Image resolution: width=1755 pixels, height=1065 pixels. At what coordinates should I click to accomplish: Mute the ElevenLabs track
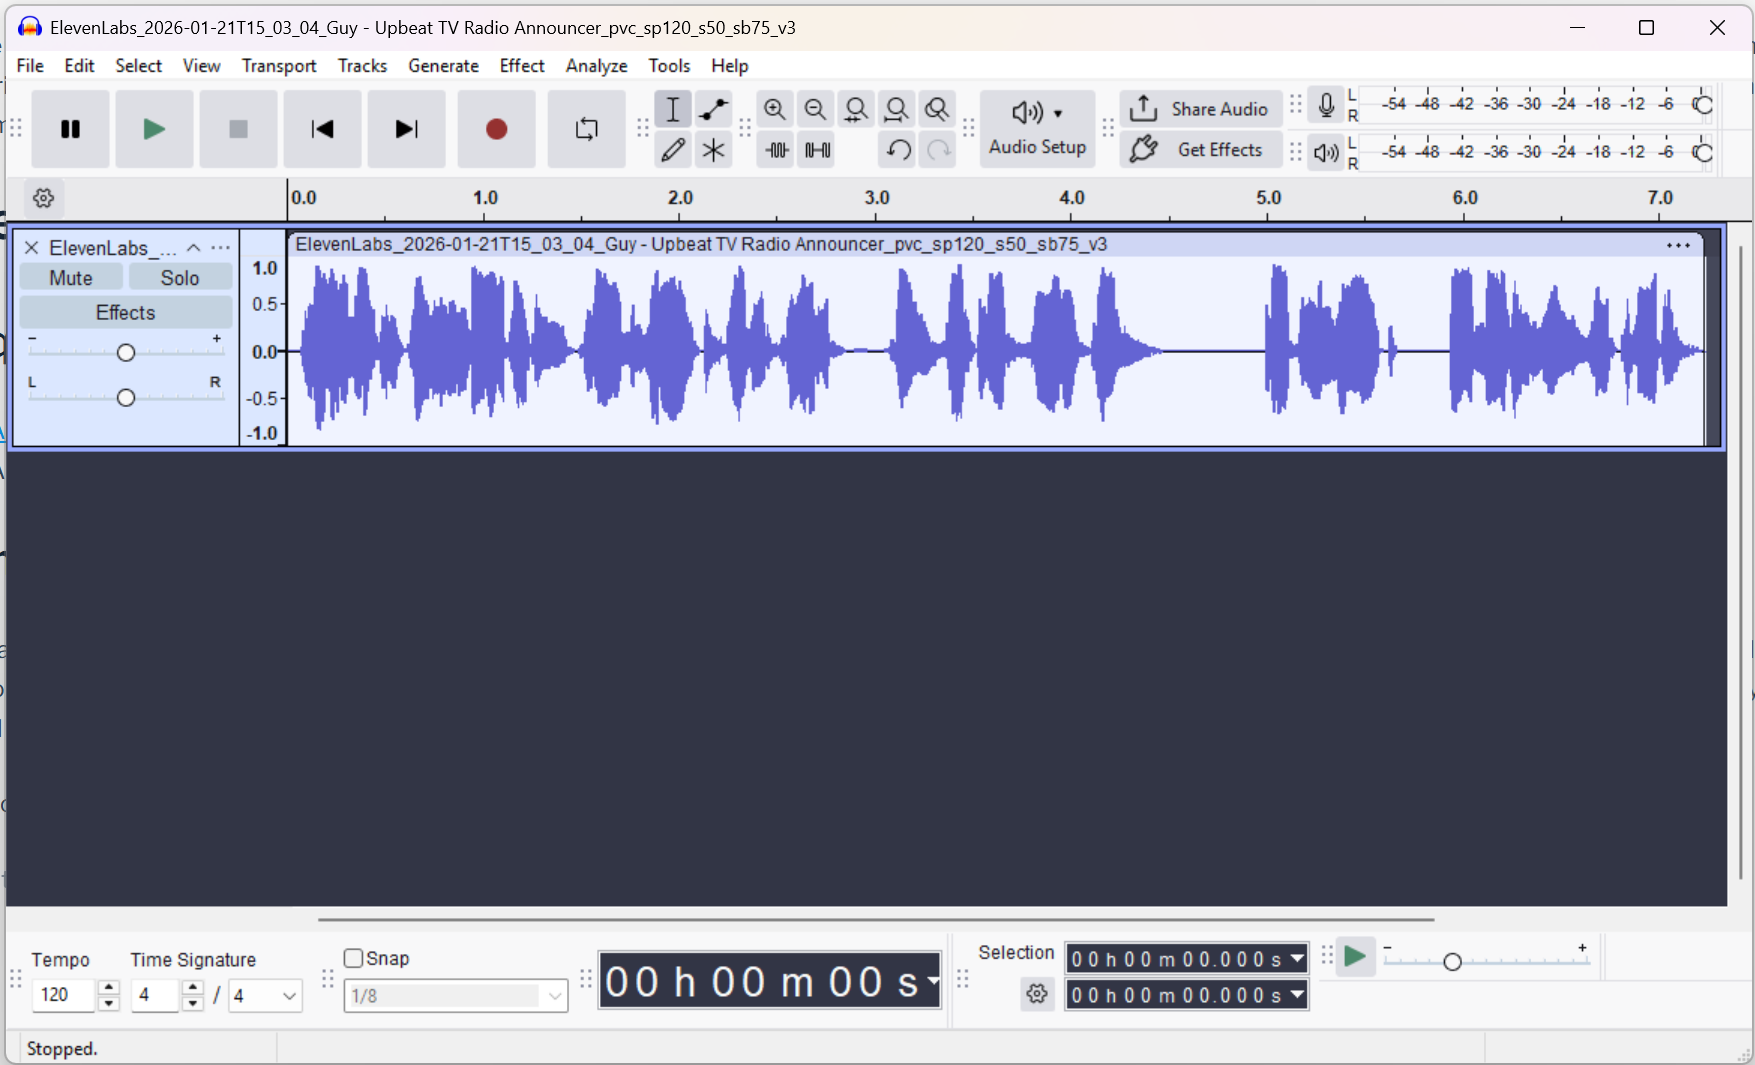71,278
